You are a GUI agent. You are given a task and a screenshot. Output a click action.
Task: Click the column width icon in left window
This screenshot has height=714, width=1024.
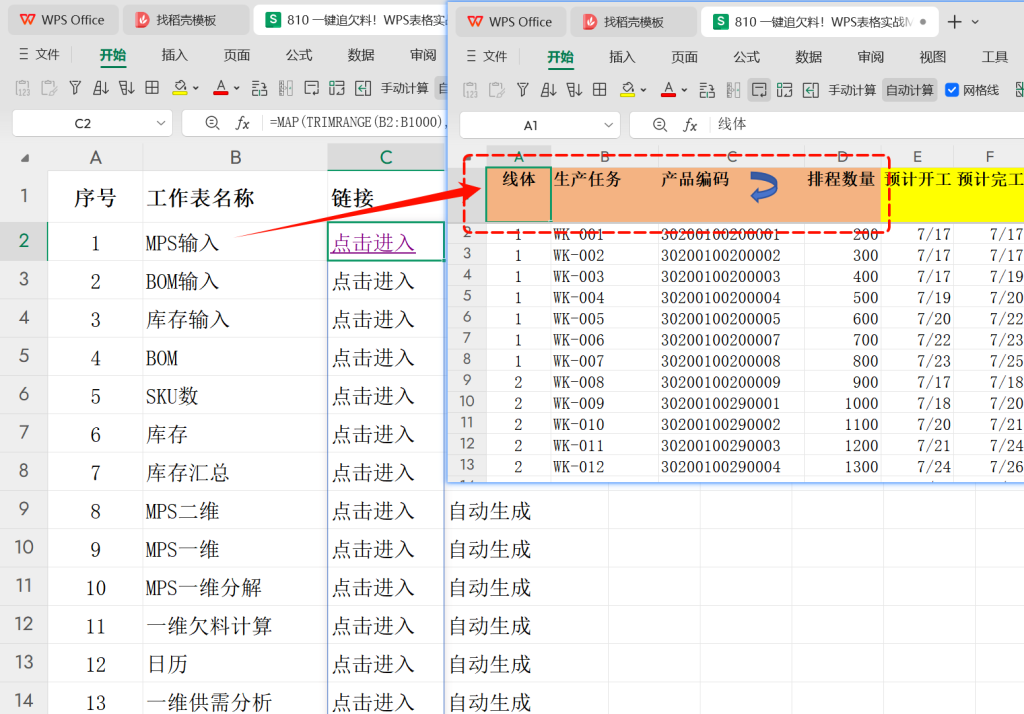pos(285,88)
